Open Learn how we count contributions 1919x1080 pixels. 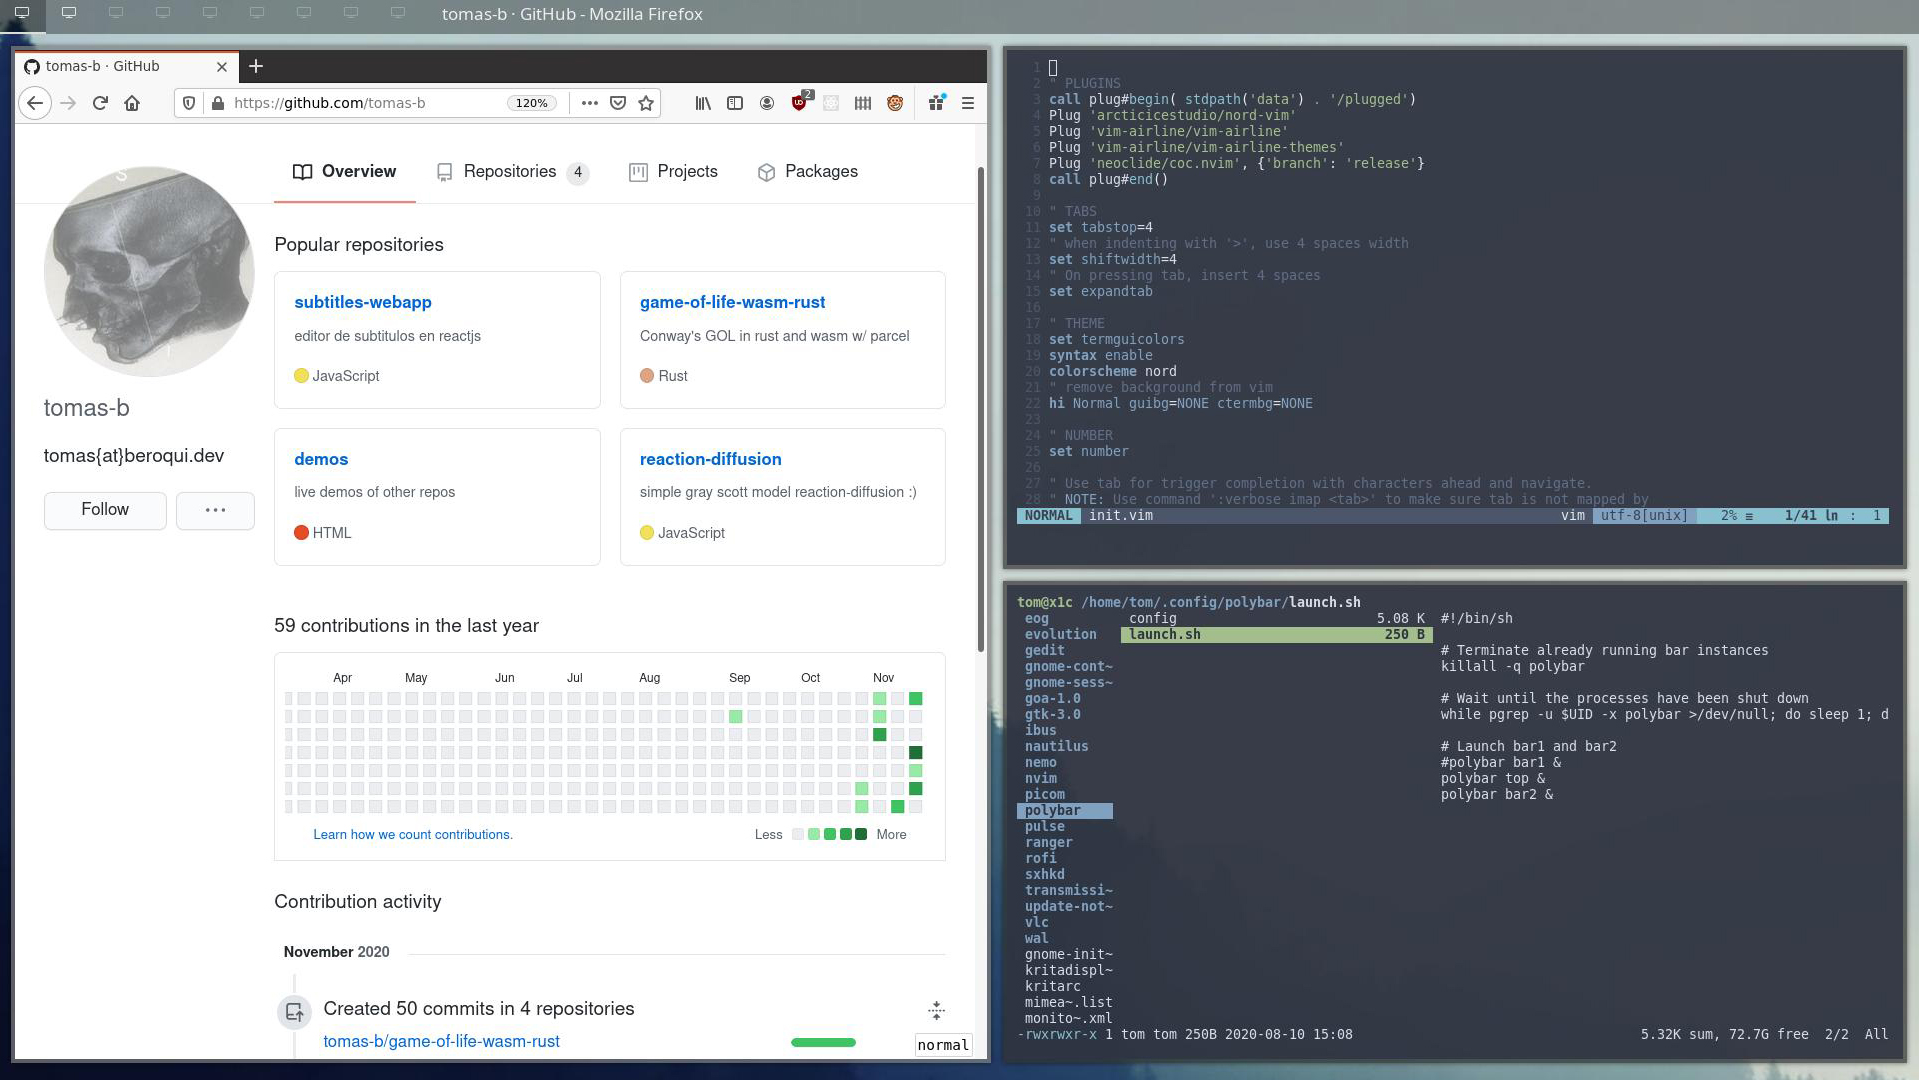(413, 835)
